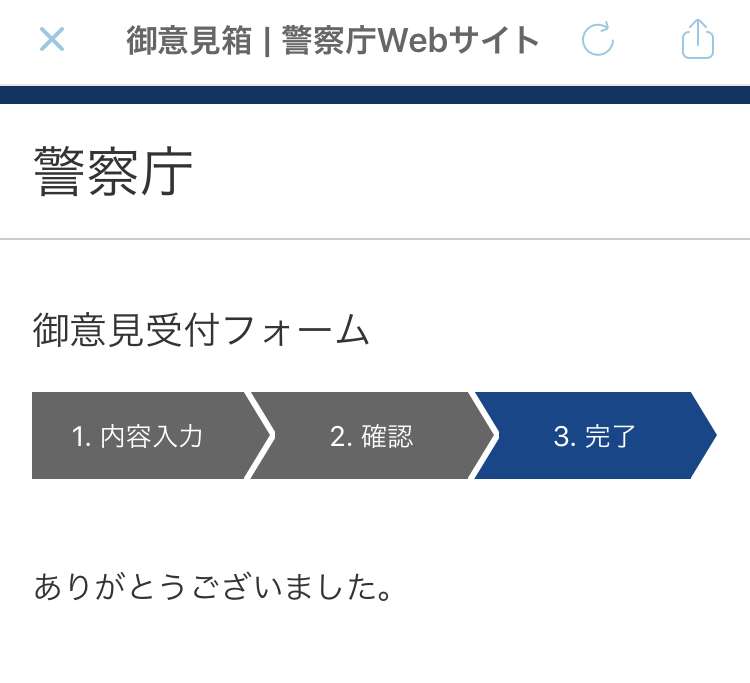Screen dimensions: 750x683
Task: Open the share sheet icon
Action: [x=697, y=40]
